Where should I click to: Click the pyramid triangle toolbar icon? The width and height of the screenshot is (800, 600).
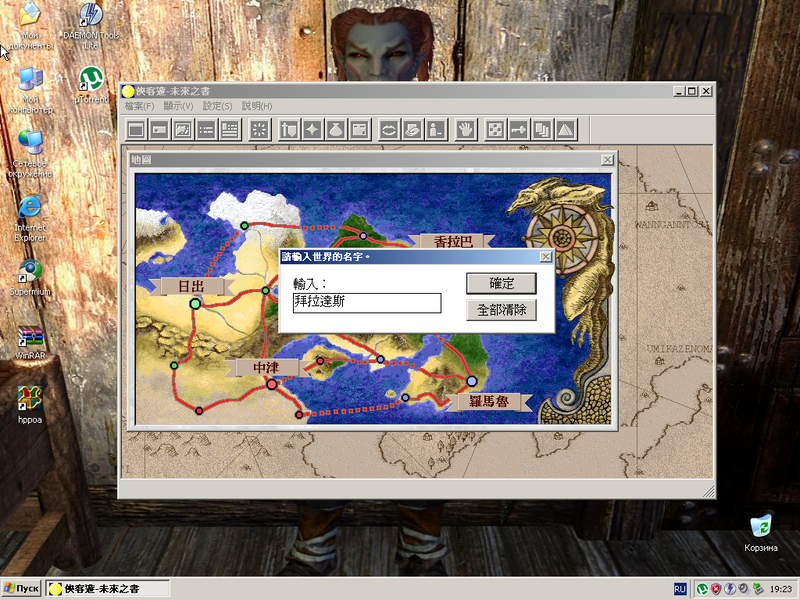point(565,130)
